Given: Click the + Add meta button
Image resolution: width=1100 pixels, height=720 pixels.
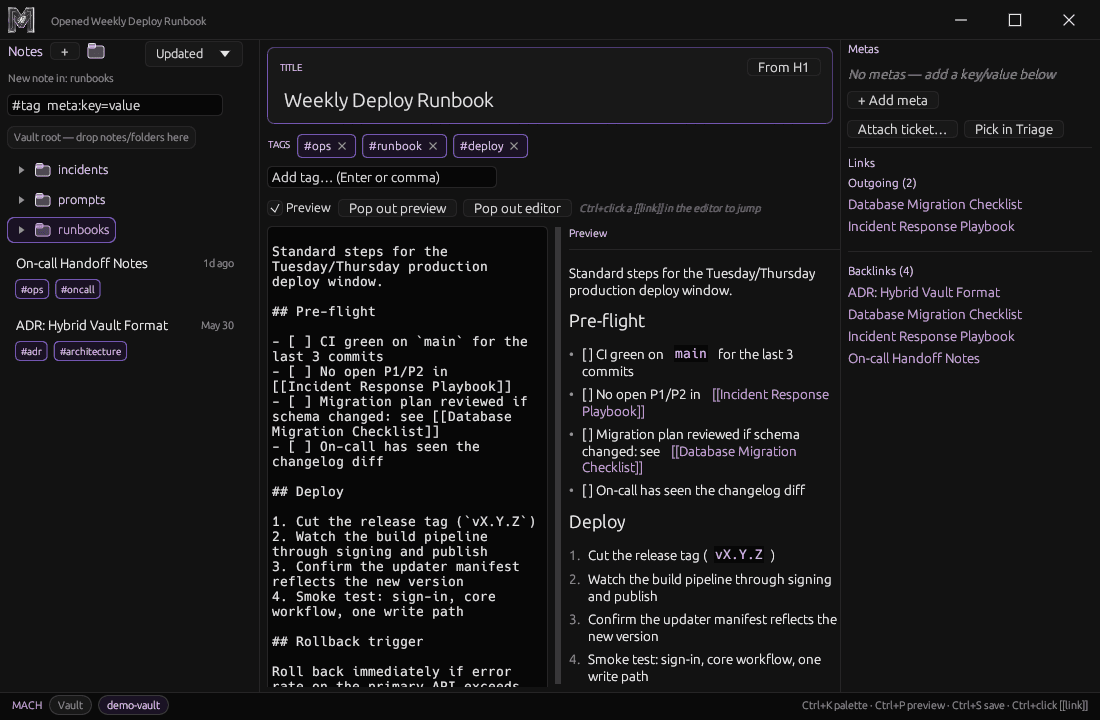Looking at the screenshot, I should click(892, 100).
